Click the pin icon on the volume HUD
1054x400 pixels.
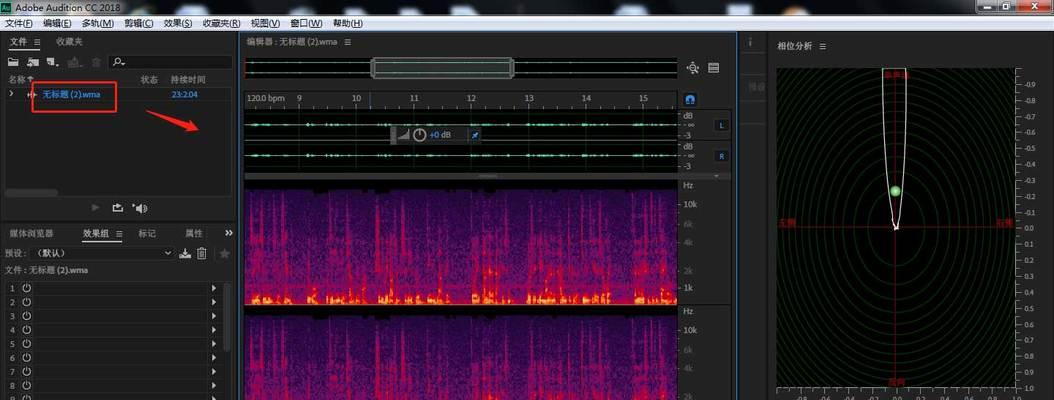coord(475,135)
